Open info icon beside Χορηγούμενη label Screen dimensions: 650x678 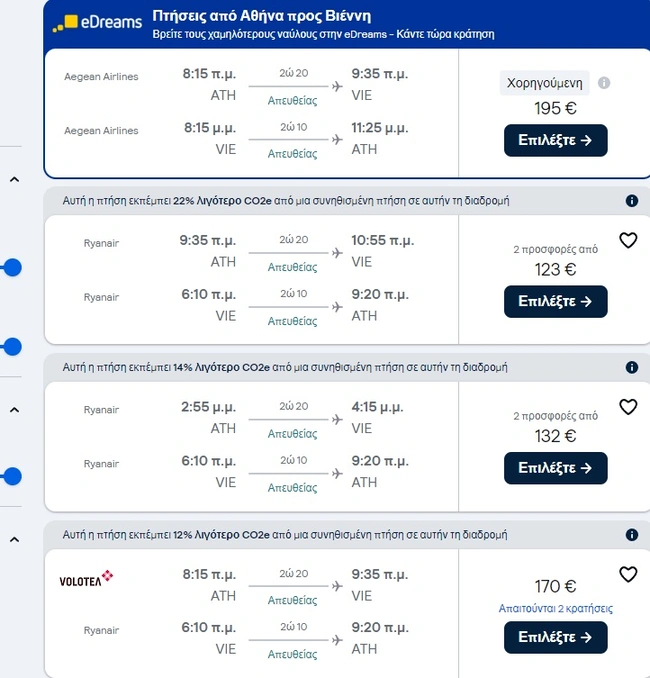(603, 83)
